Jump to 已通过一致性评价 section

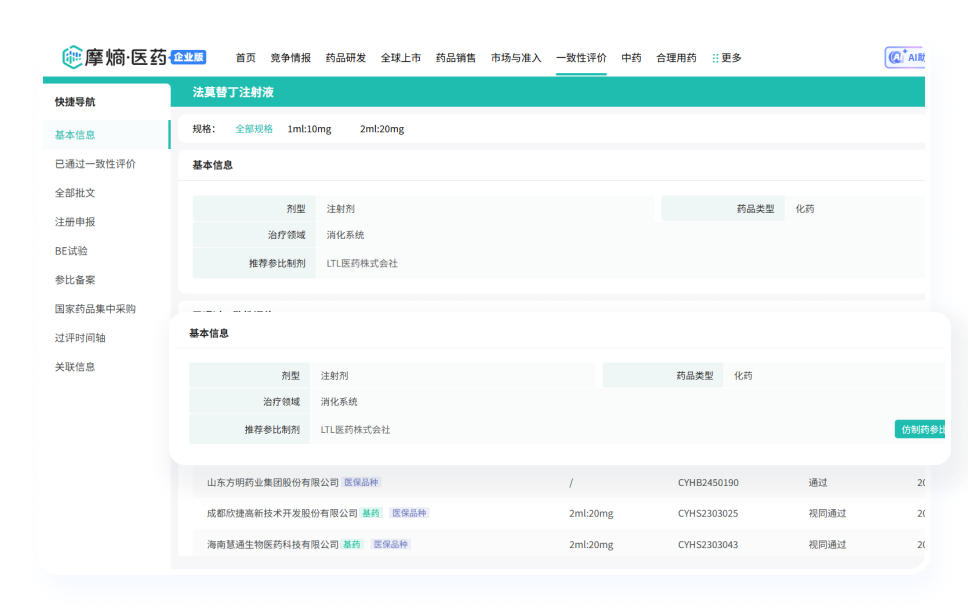click(x=95, y=164)
